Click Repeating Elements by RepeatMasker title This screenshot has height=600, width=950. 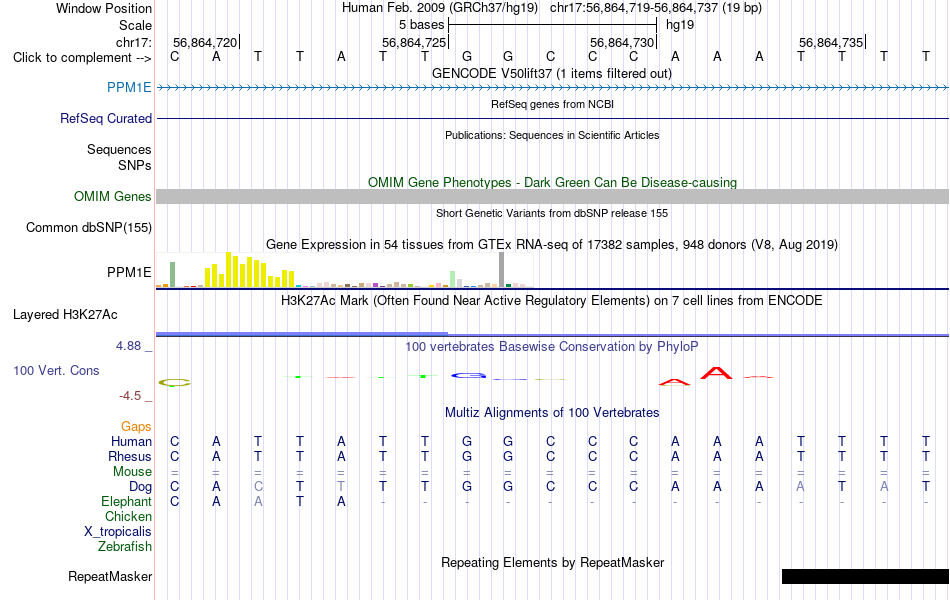(553, 562)
